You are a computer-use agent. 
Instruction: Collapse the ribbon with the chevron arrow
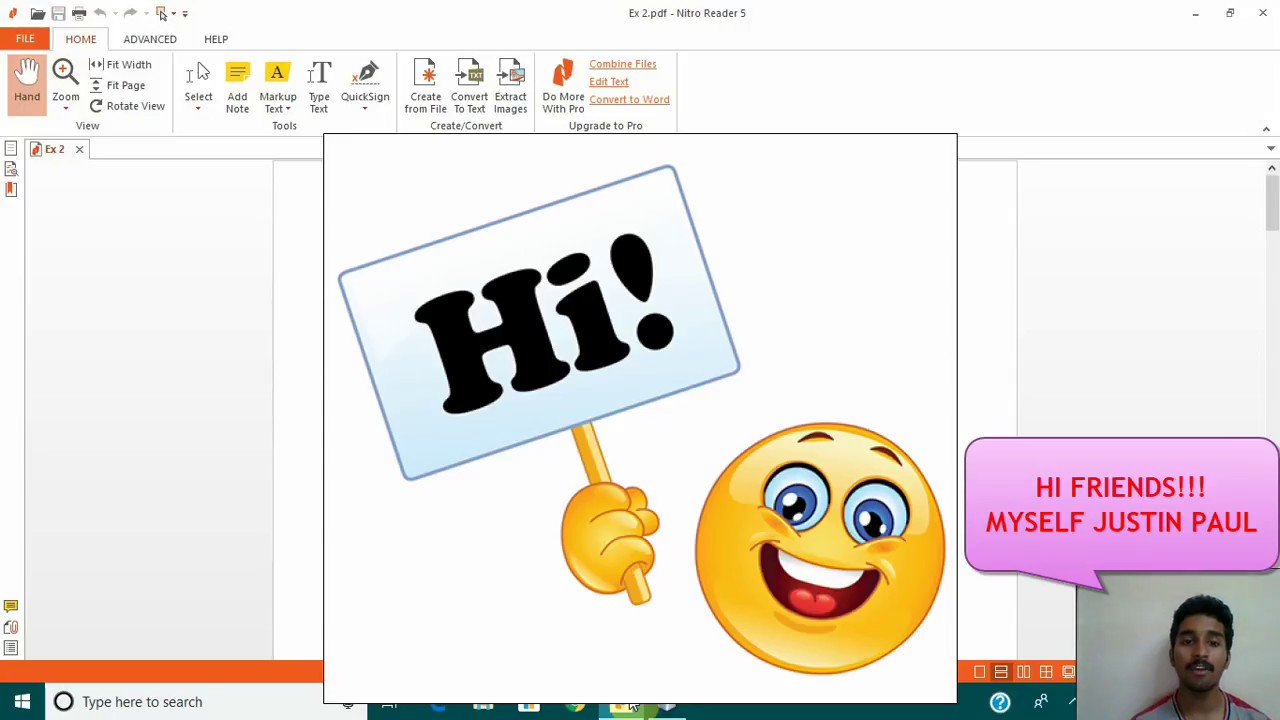1266,129
